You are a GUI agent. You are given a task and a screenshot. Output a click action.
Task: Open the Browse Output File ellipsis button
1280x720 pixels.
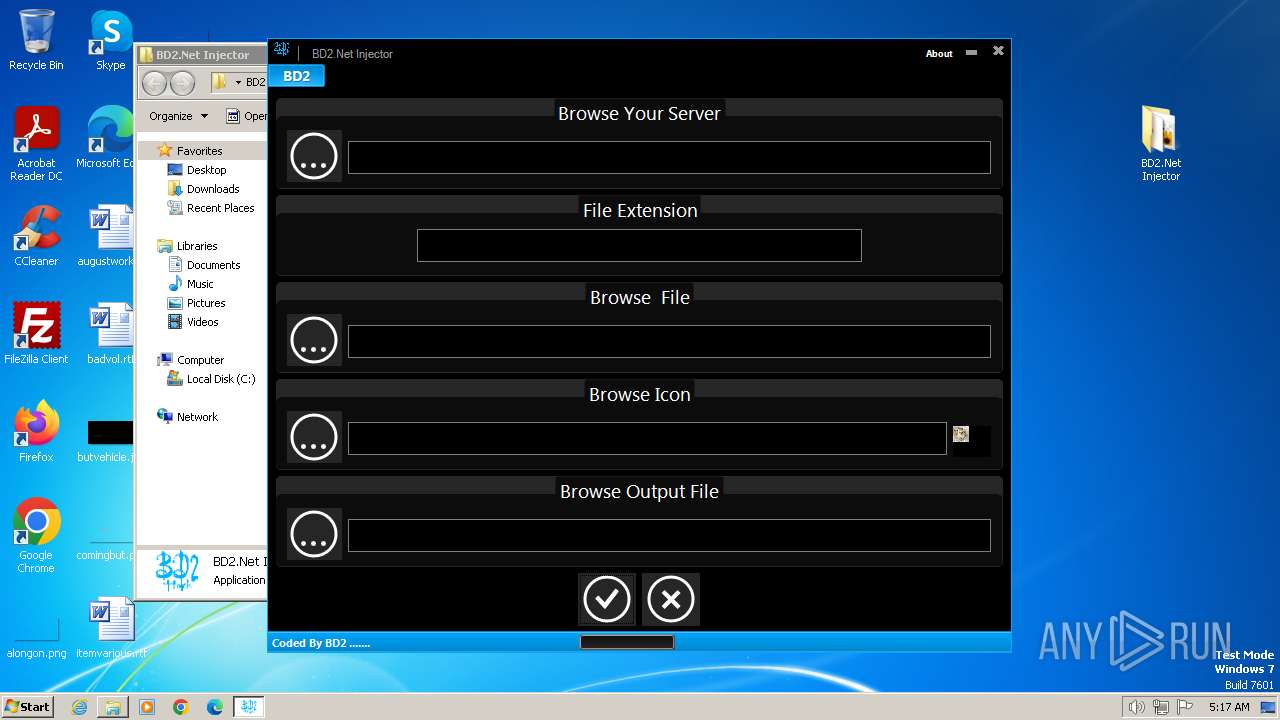(x=314, y=534)
